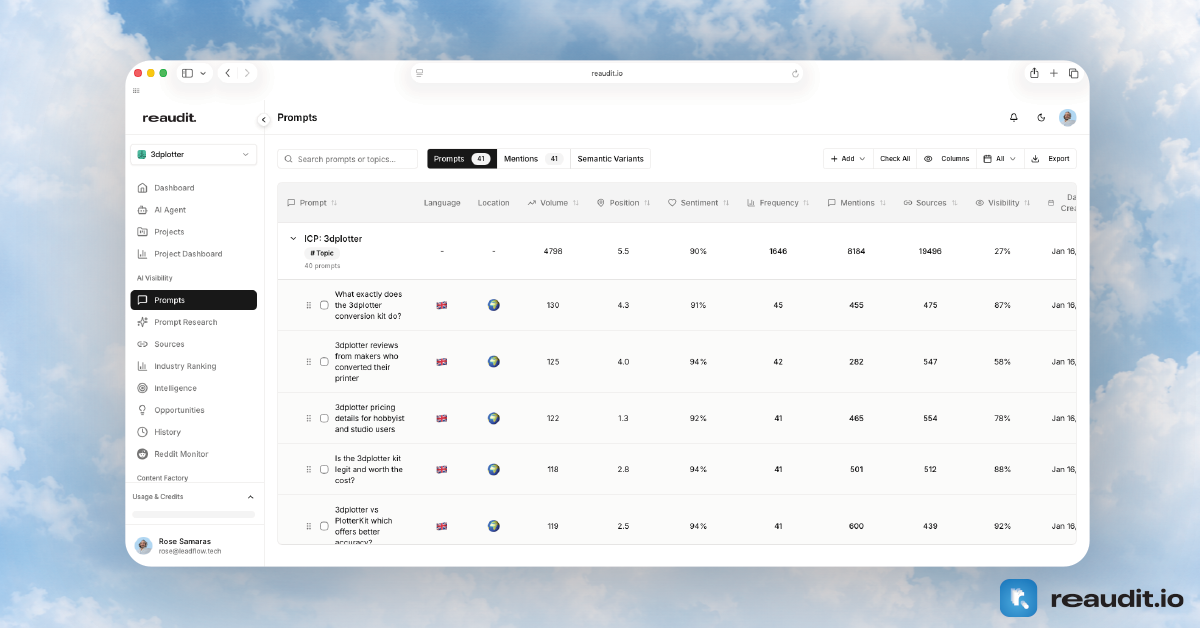Open the notifications bell

1014,117
